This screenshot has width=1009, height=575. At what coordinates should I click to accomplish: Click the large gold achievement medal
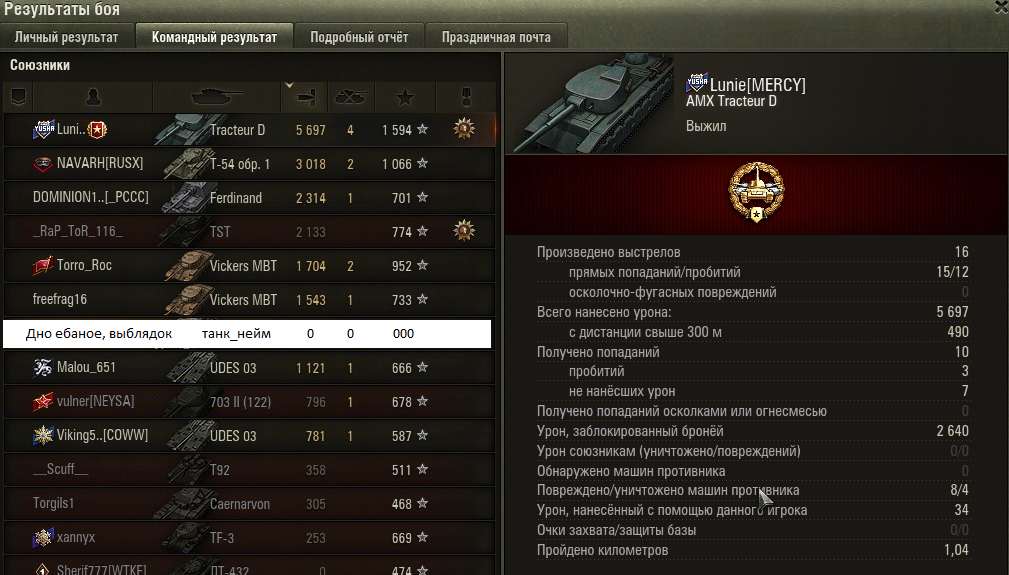click(x=756, y=192)
